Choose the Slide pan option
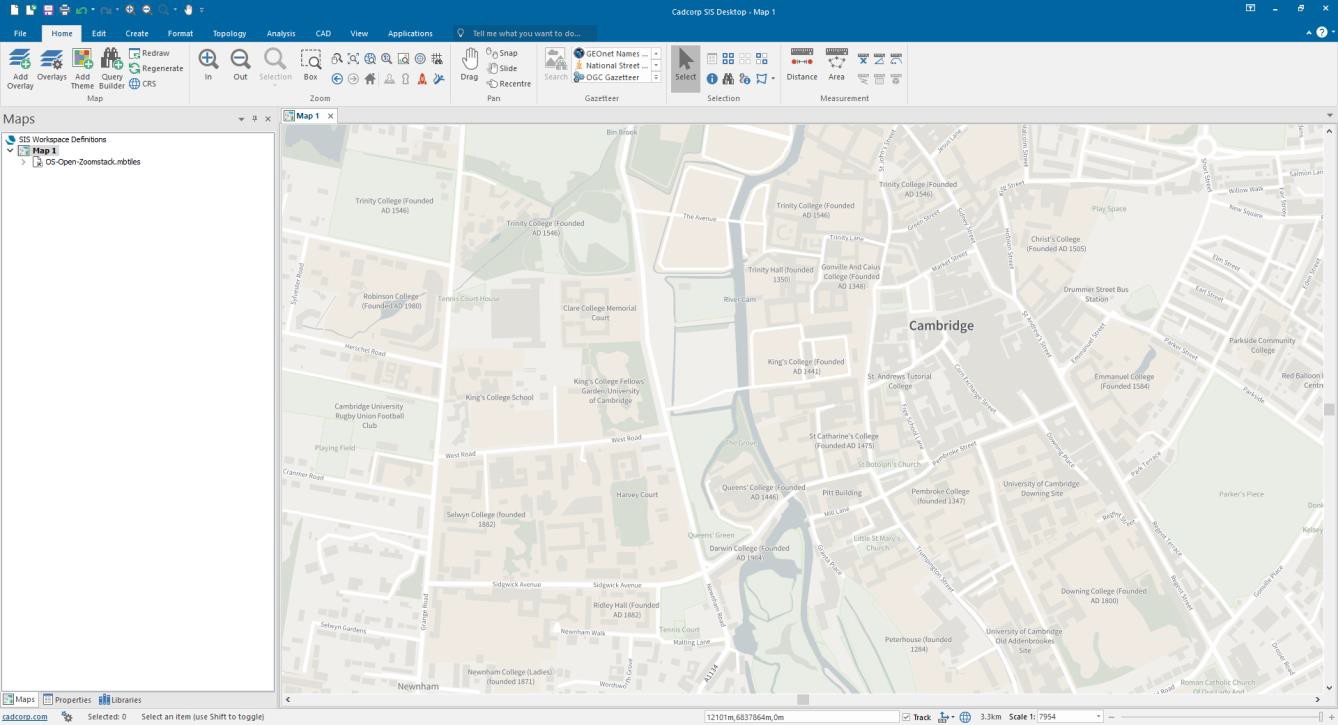Viewport: 1338px width, 725px height. 502,68
